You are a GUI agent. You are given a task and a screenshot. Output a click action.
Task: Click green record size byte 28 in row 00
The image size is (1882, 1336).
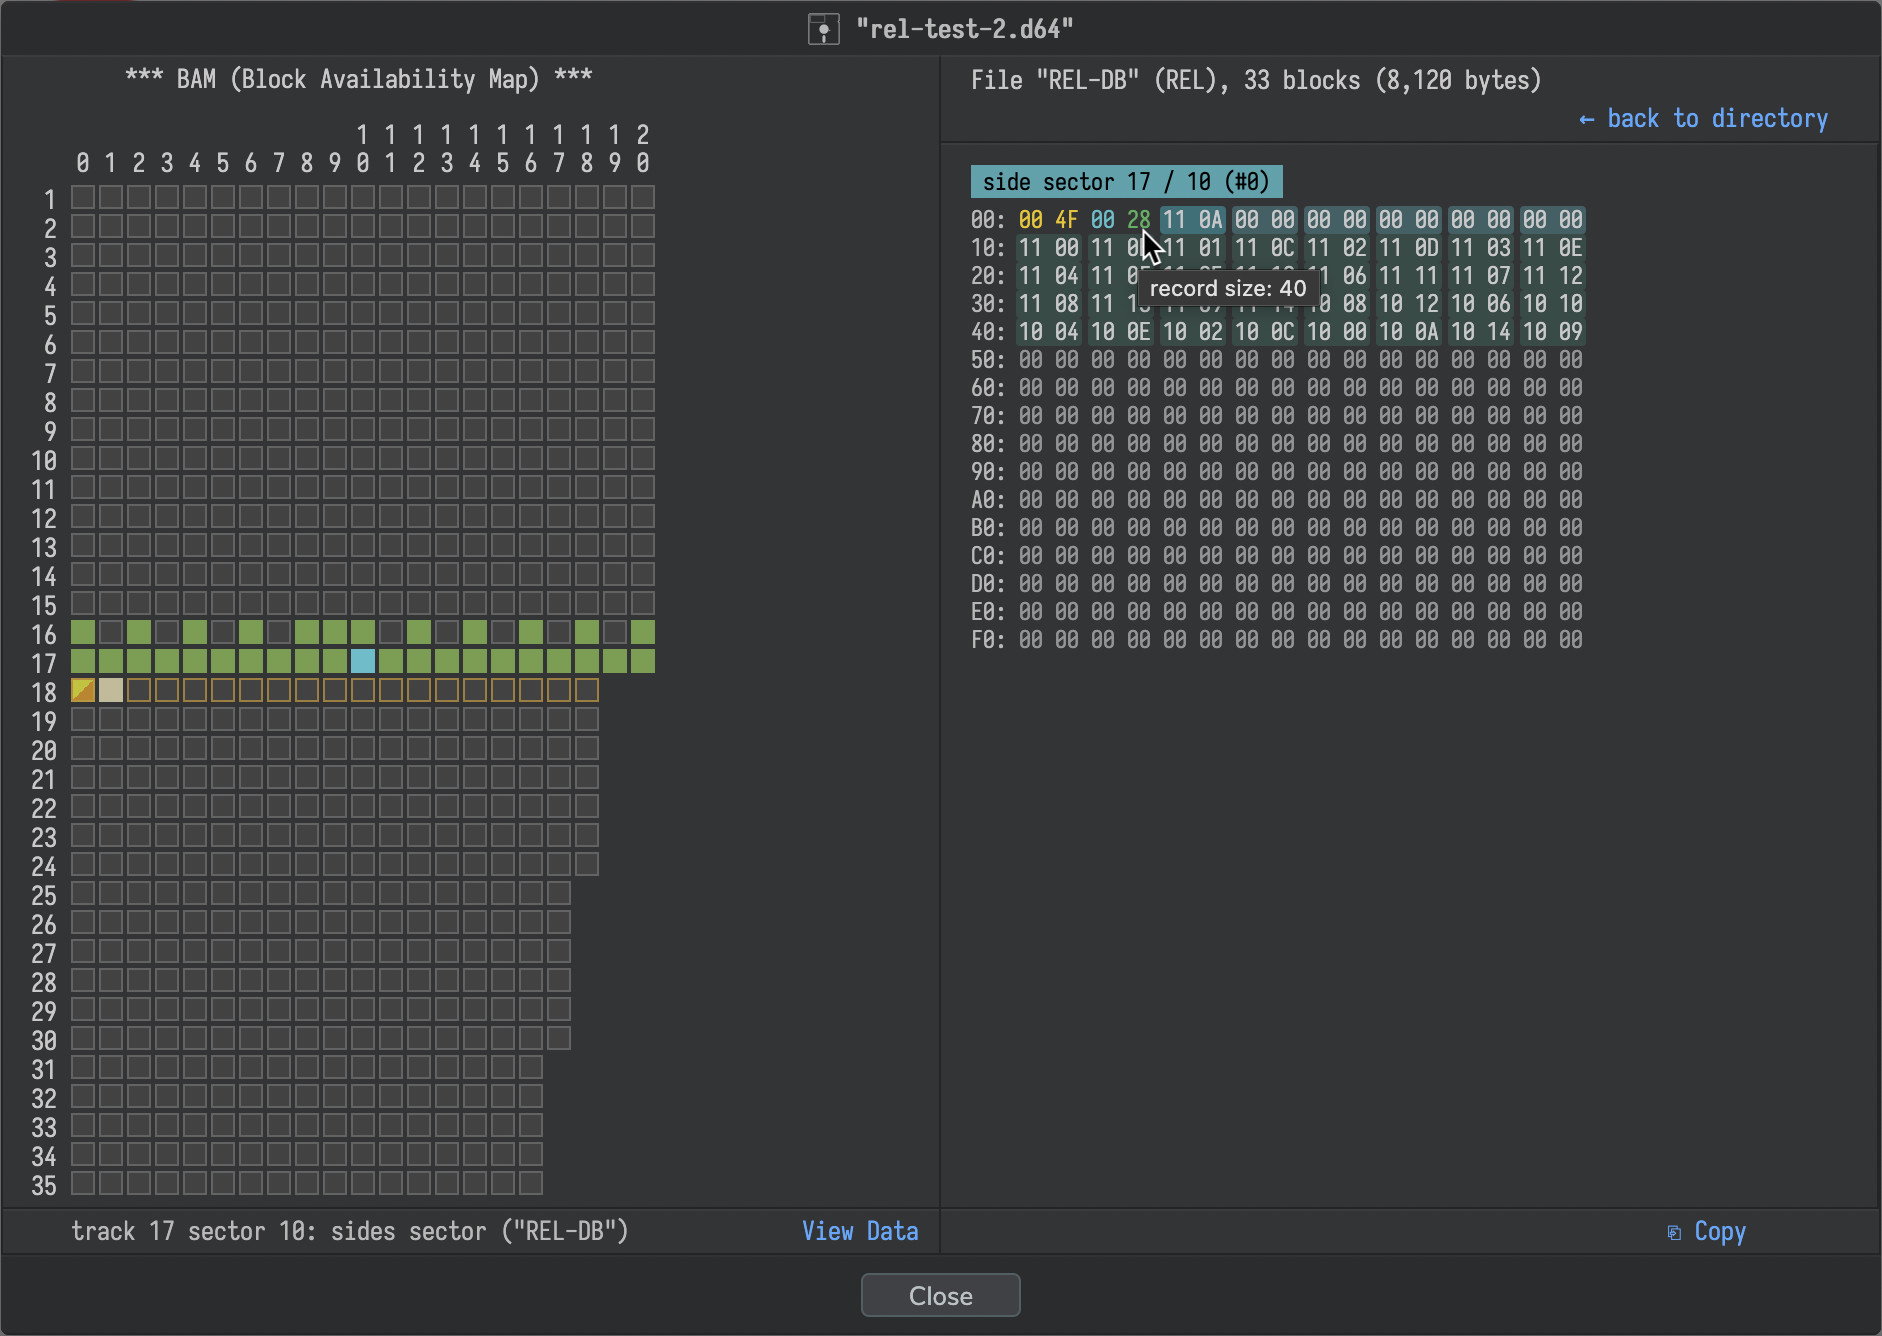1139,220
